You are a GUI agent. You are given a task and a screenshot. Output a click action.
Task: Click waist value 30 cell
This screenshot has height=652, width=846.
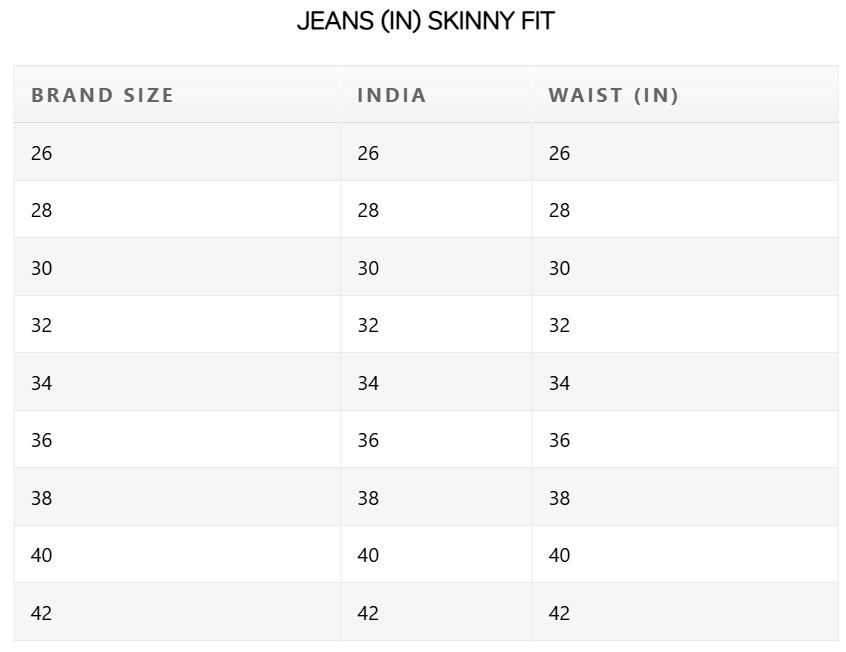[685, 267]
